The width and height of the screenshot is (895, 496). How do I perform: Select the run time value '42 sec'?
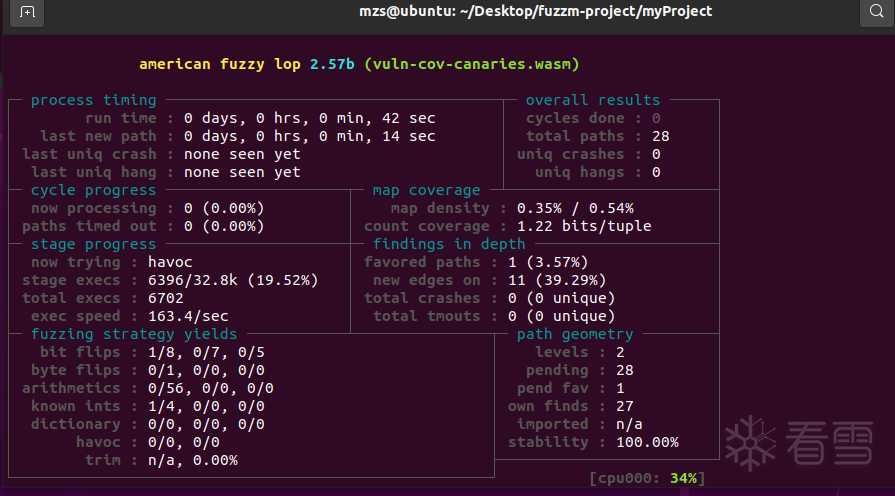point(409,118)
